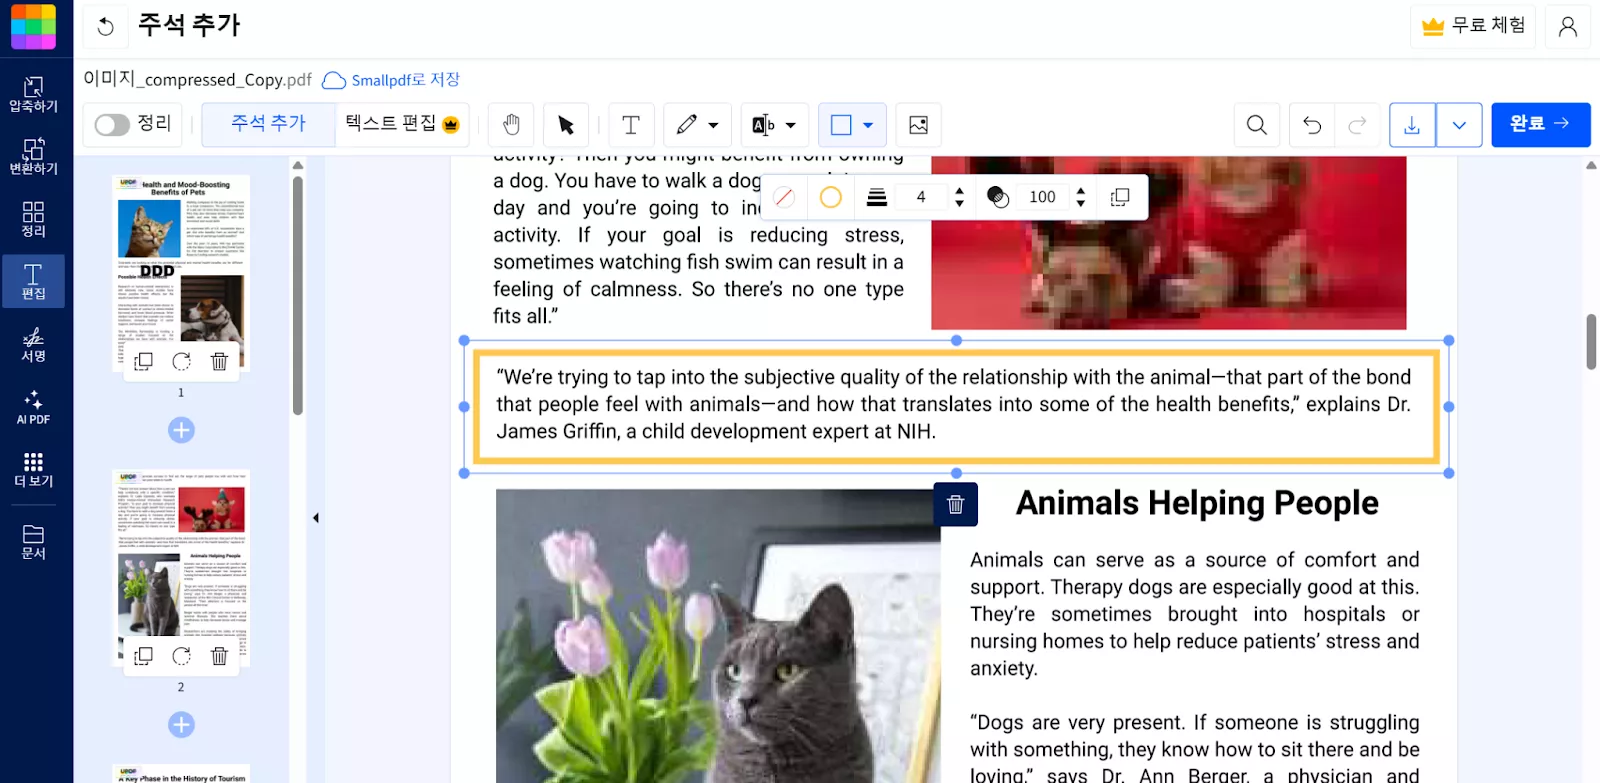Select the pencil draw tool

point(687,125)
